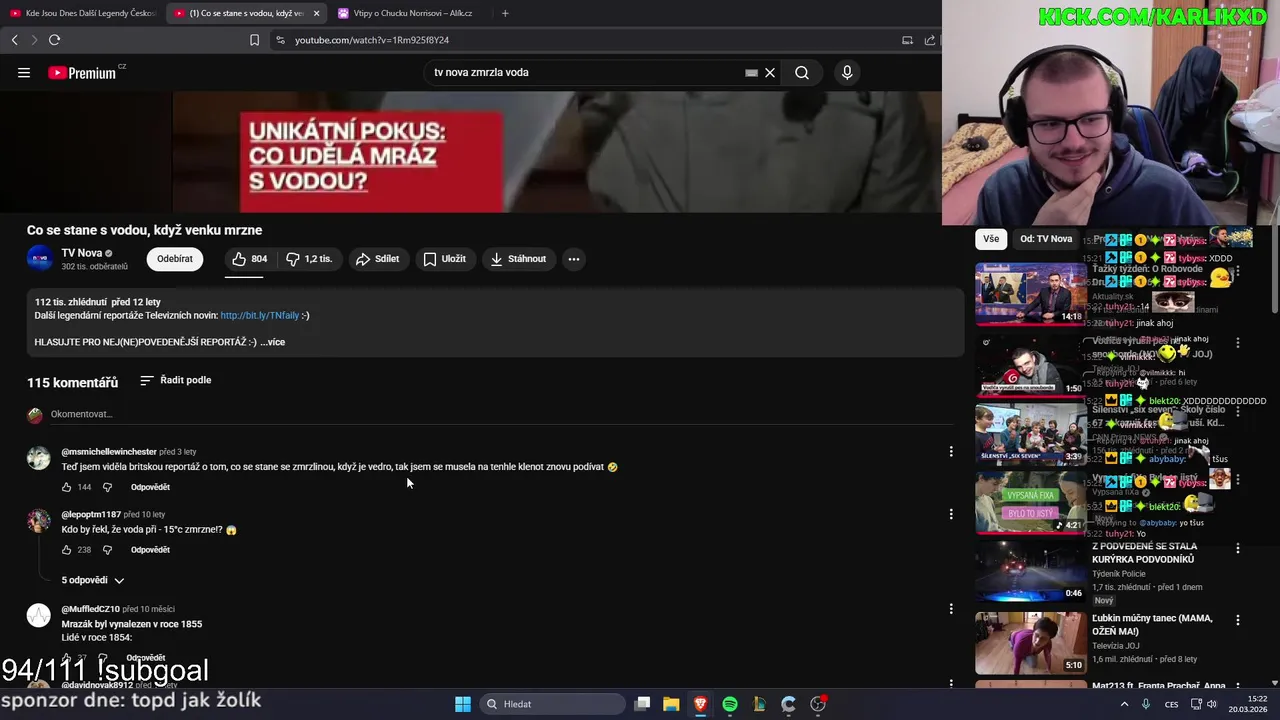
Task: Open Task View on the taskbar
Action: click(642, 704)
